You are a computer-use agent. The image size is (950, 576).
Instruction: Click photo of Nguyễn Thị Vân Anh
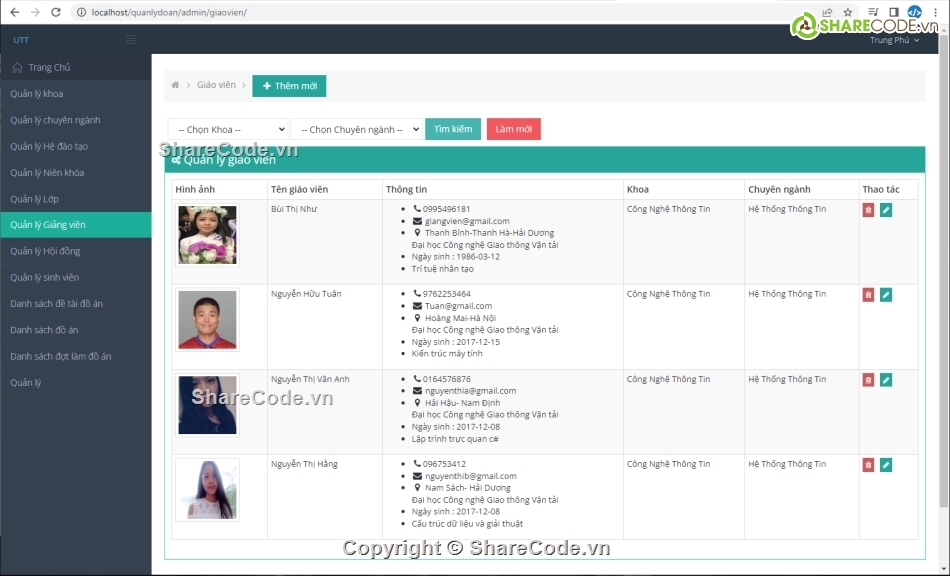pos(207,405)
